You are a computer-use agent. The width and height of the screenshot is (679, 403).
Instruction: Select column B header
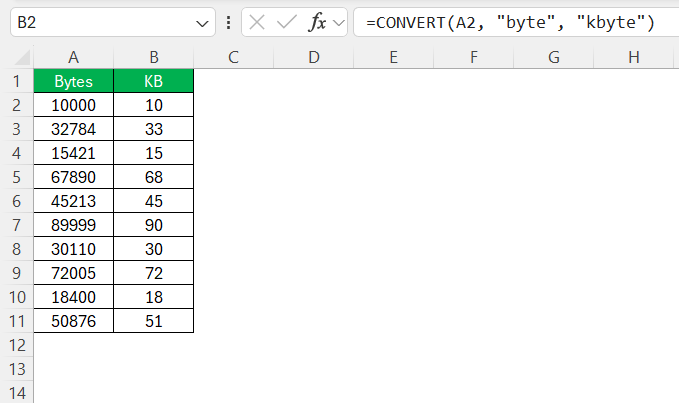tap(154, 57)
